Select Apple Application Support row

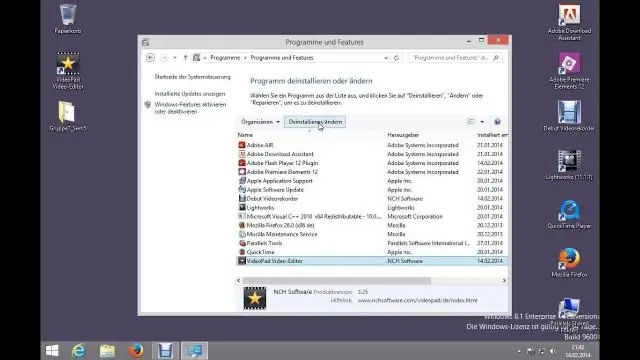(372, 181)
